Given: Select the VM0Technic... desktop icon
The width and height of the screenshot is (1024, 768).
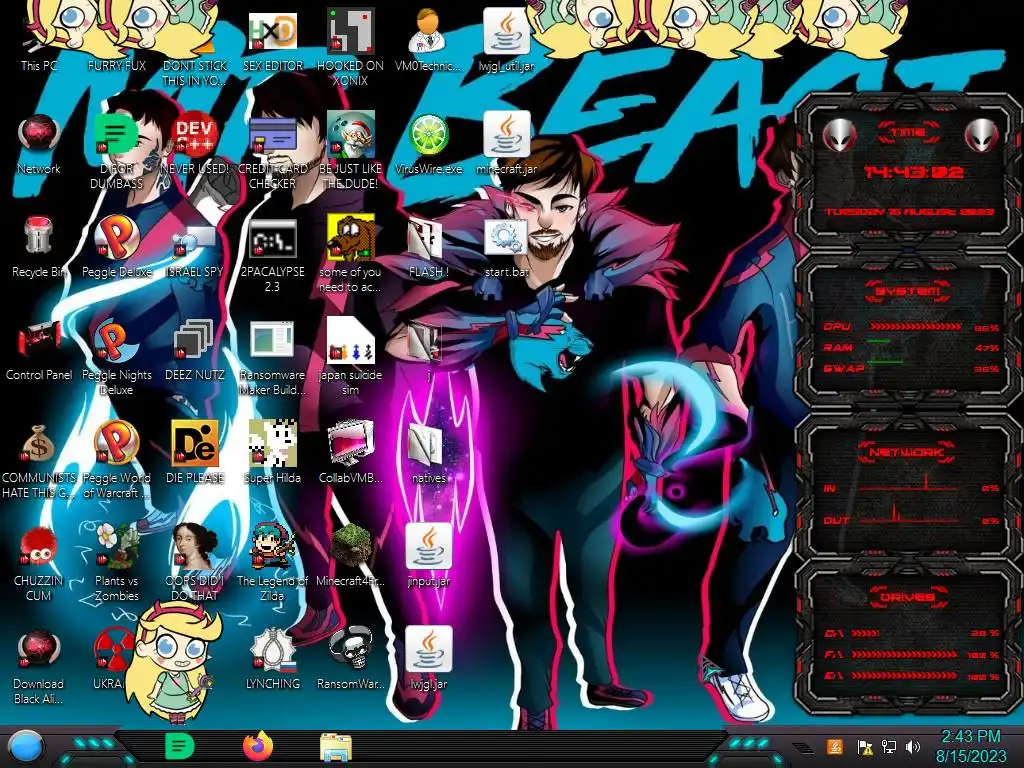Looking at the screenshot, I should [428, 40].
